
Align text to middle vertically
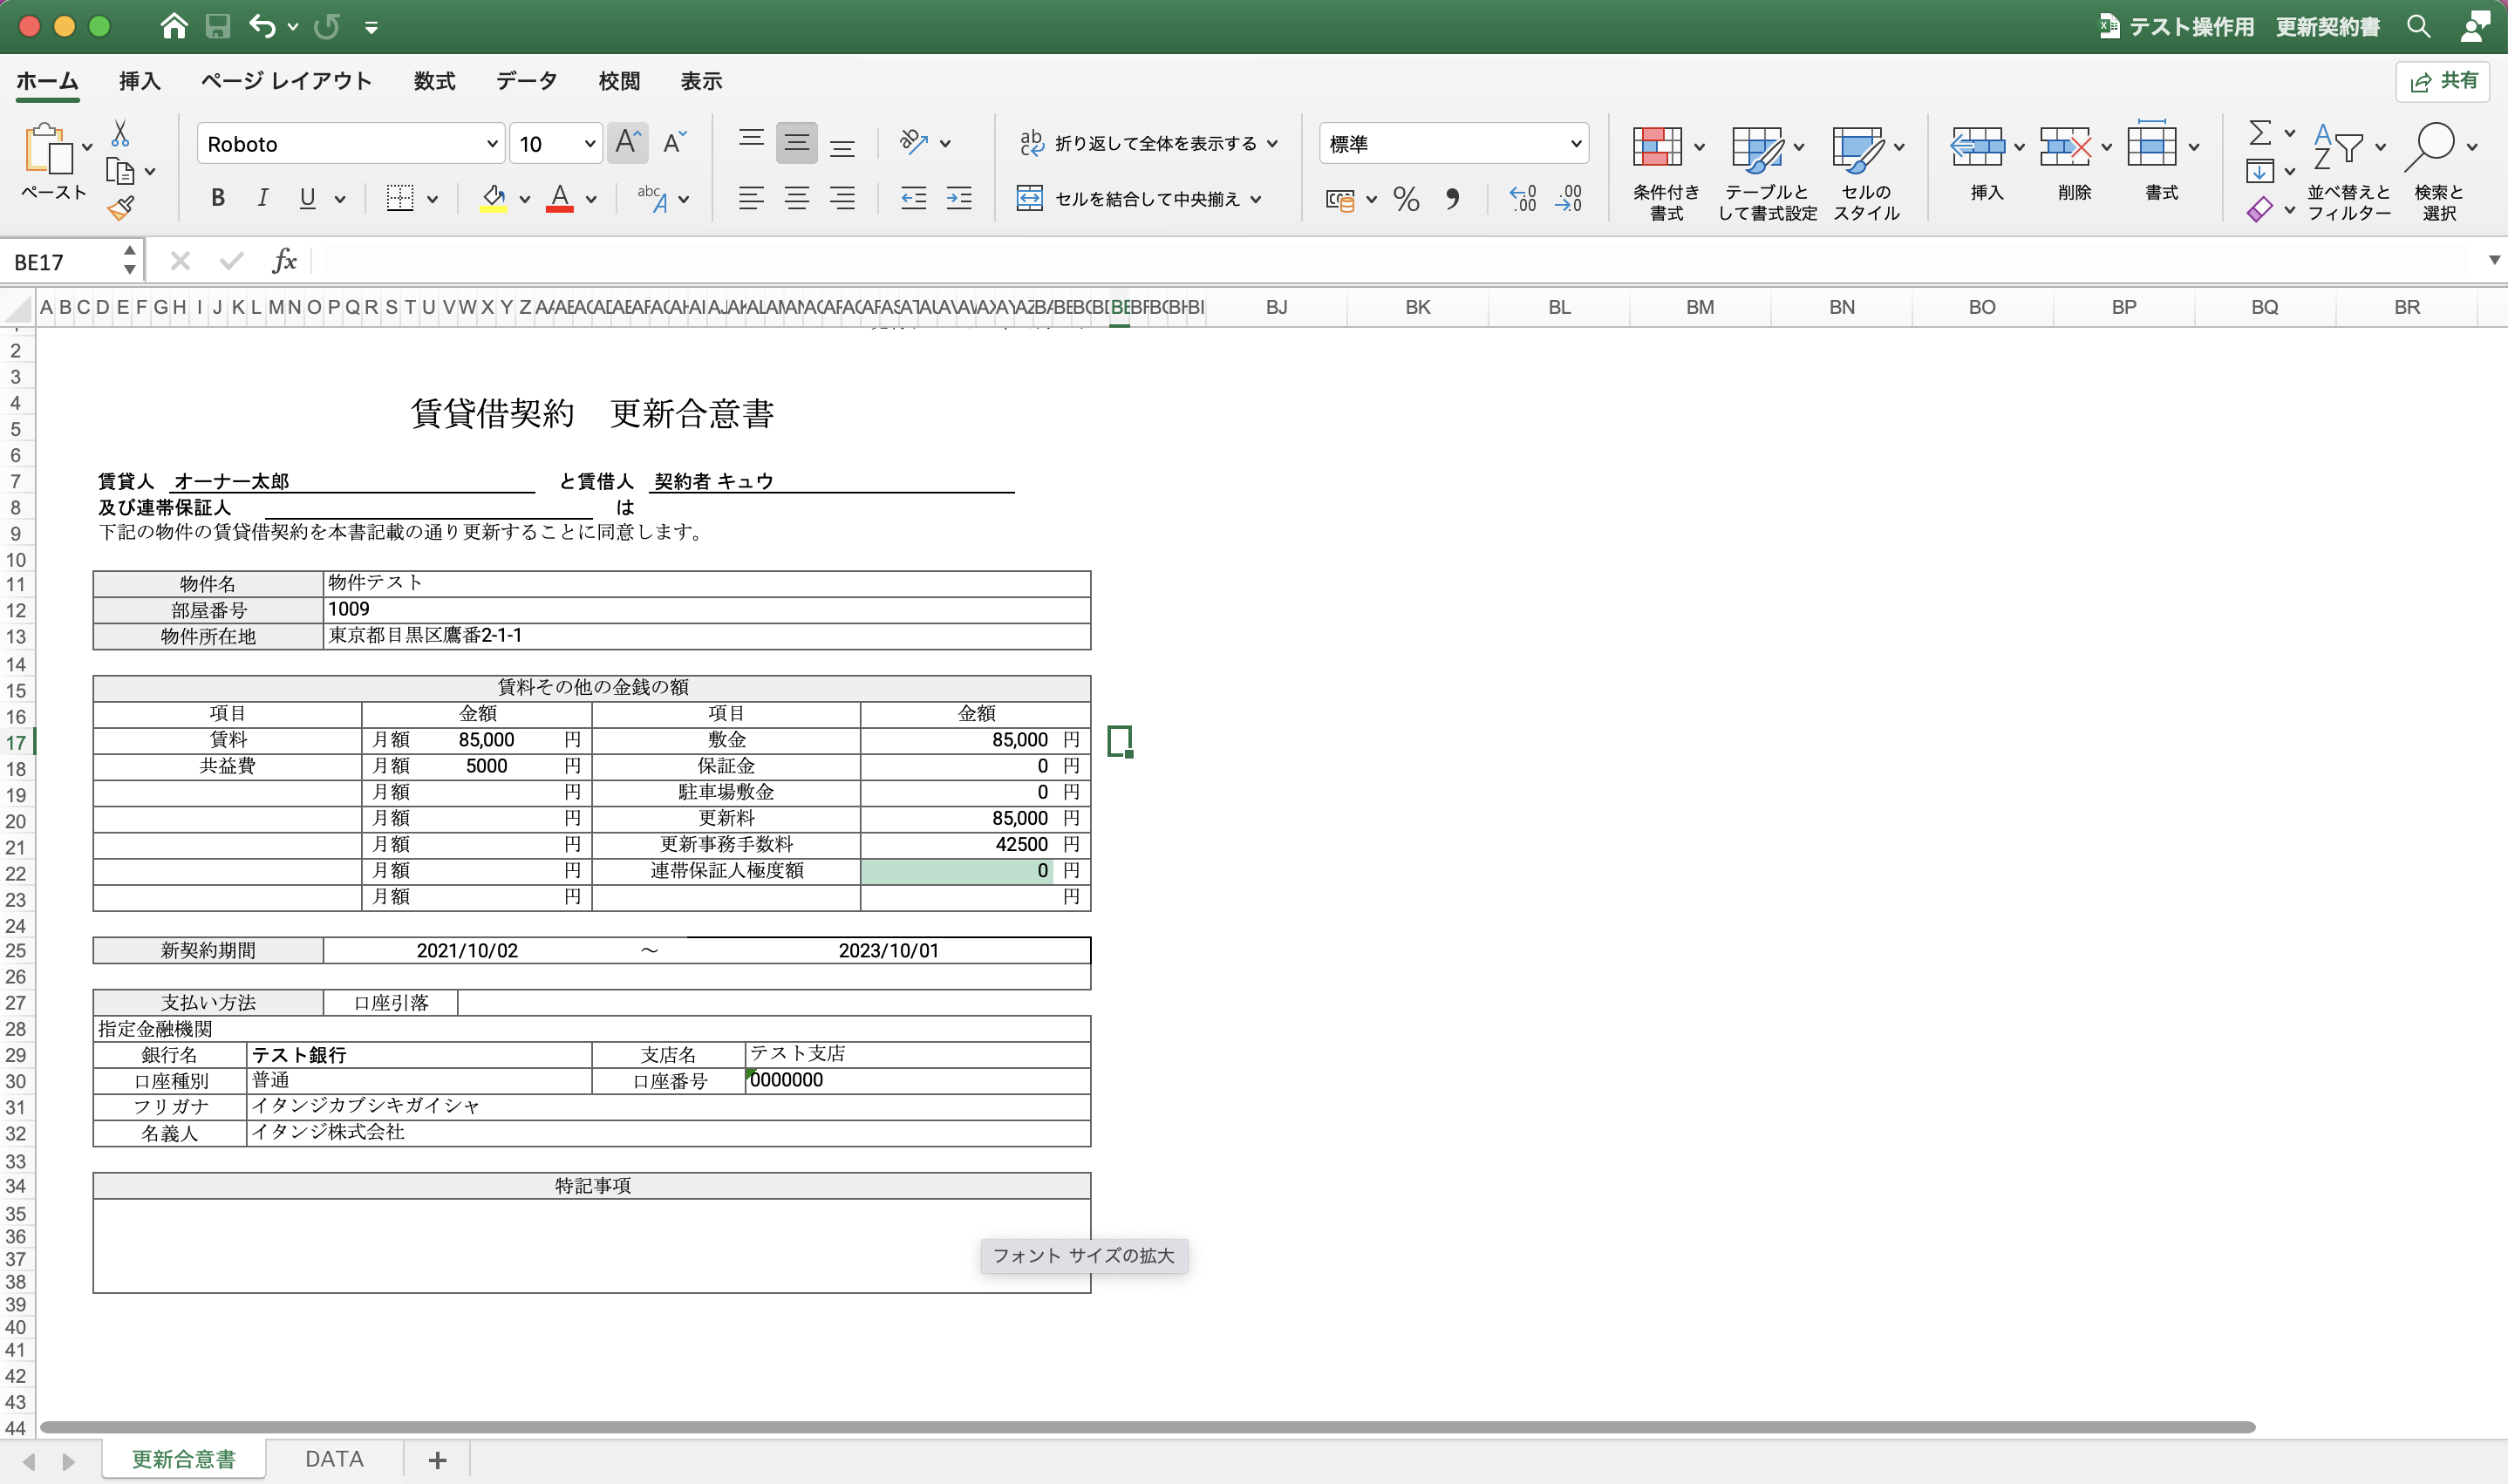(x=797, y=143)
